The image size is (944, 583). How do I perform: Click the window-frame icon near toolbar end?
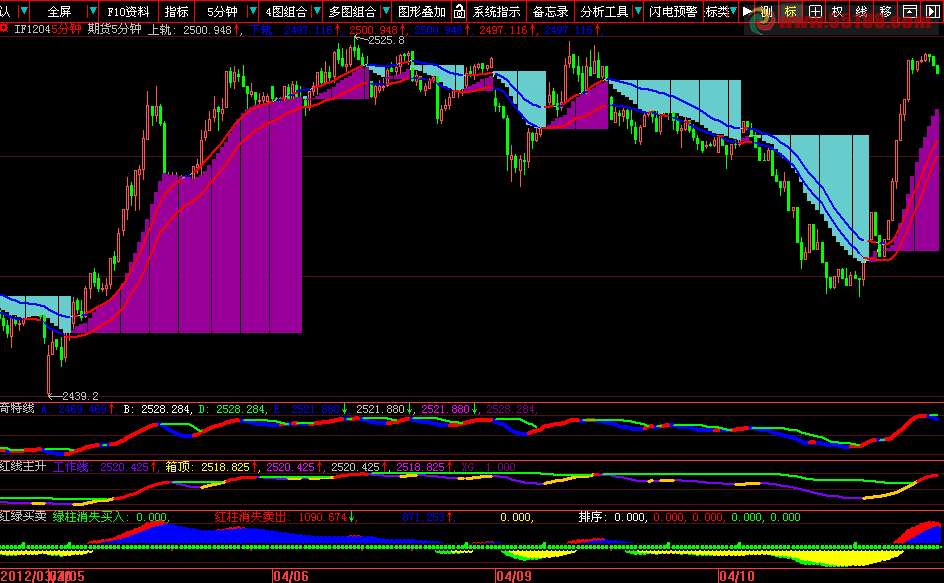click(x=910, y=11)
